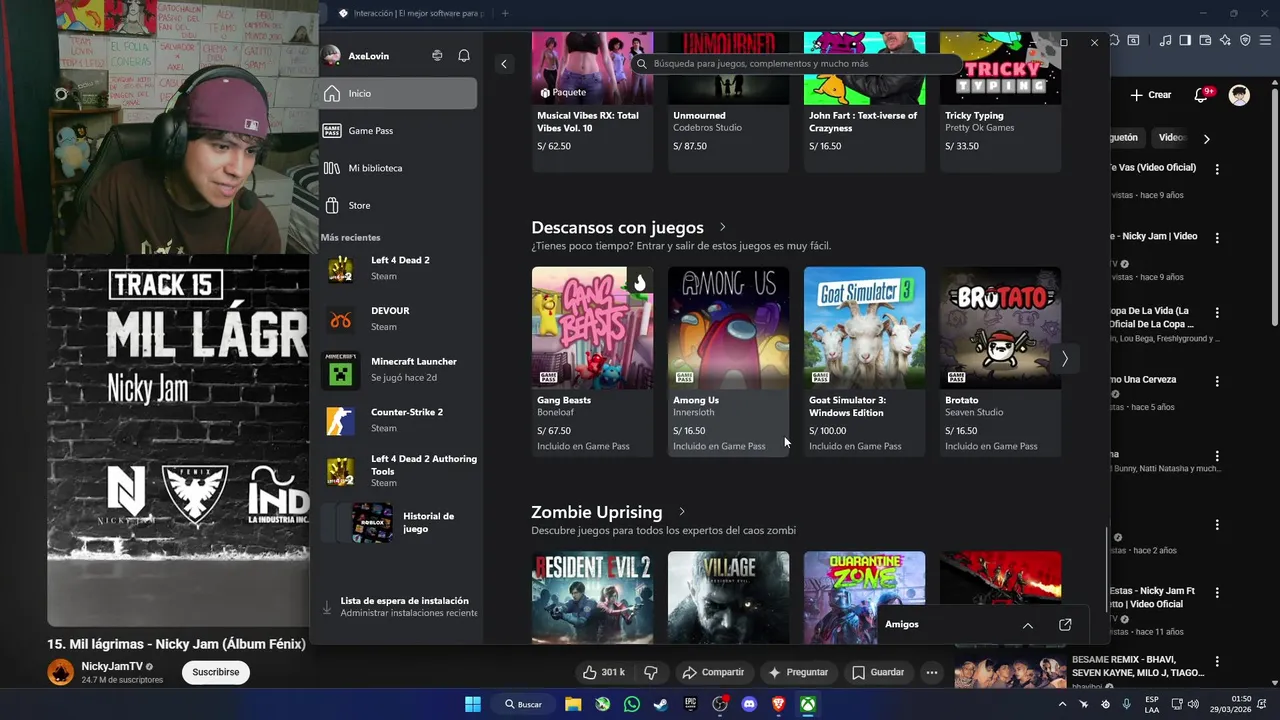This screenshot has height=720, width=1280.
Task: Open Discord from taskbar
Action: point(749,704)
